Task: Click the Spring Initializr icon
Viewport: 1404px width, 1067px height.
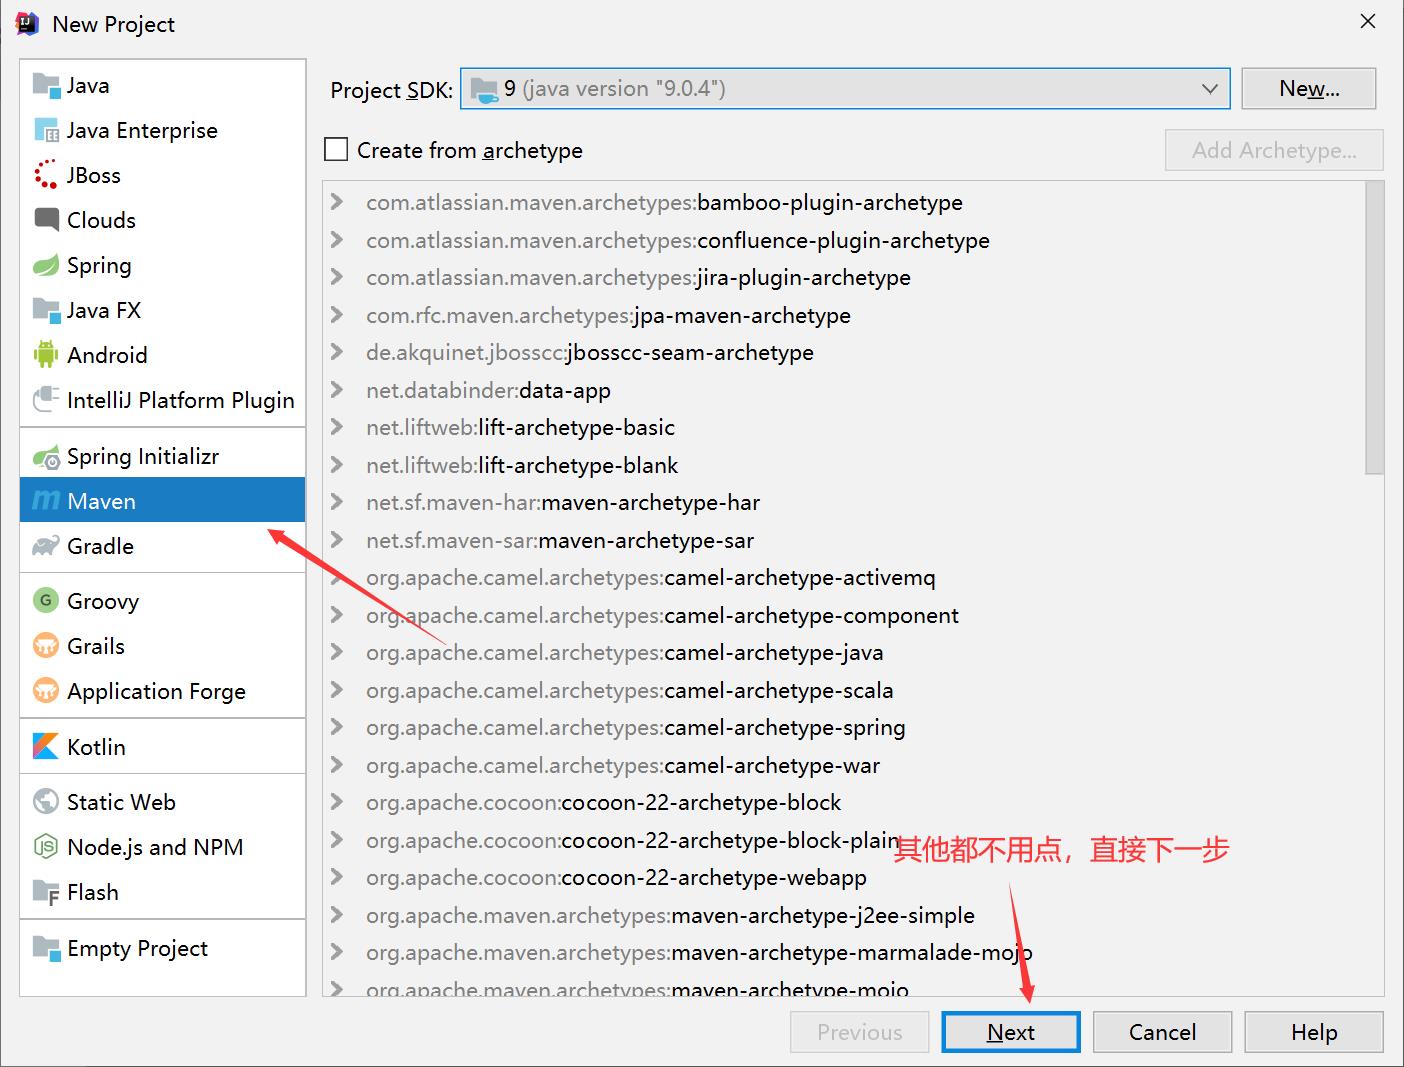Action: pyautogui.click(x=46, y=457)
